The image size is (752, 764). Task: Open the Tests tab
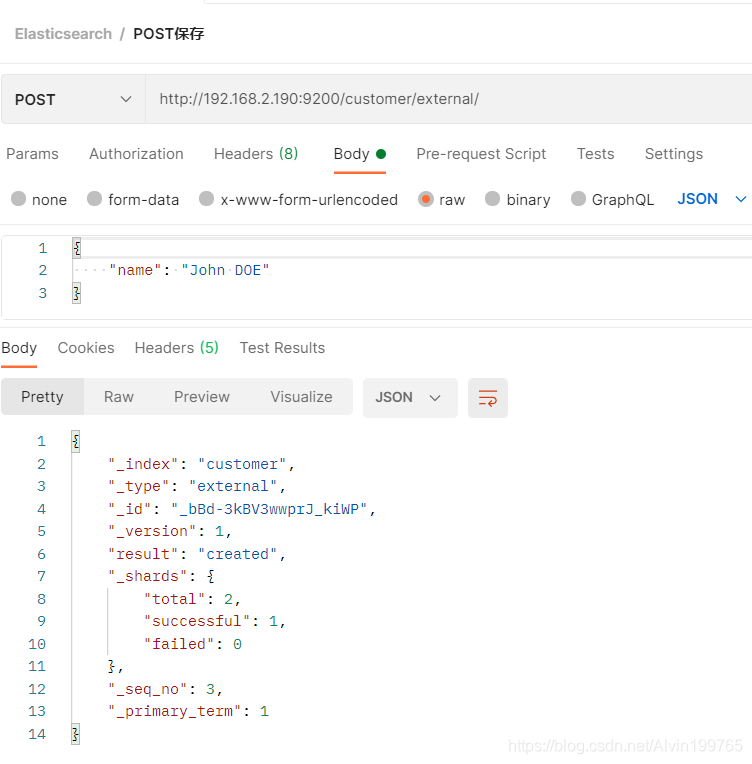coord(596,154)
